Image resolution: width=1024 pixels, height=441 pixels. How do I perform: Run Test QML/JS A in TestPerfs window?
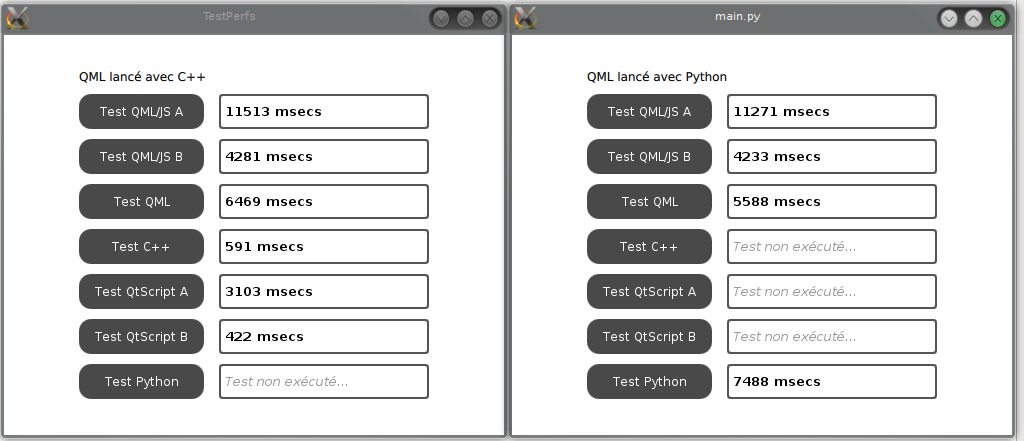[141, 112]
